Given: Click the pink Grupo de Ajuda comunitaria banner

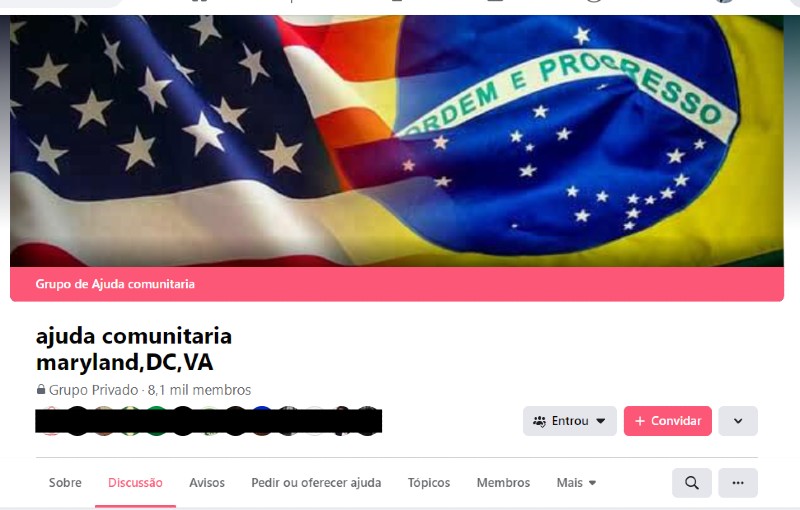Looking at the screenshot, I should tap(397, 284).
